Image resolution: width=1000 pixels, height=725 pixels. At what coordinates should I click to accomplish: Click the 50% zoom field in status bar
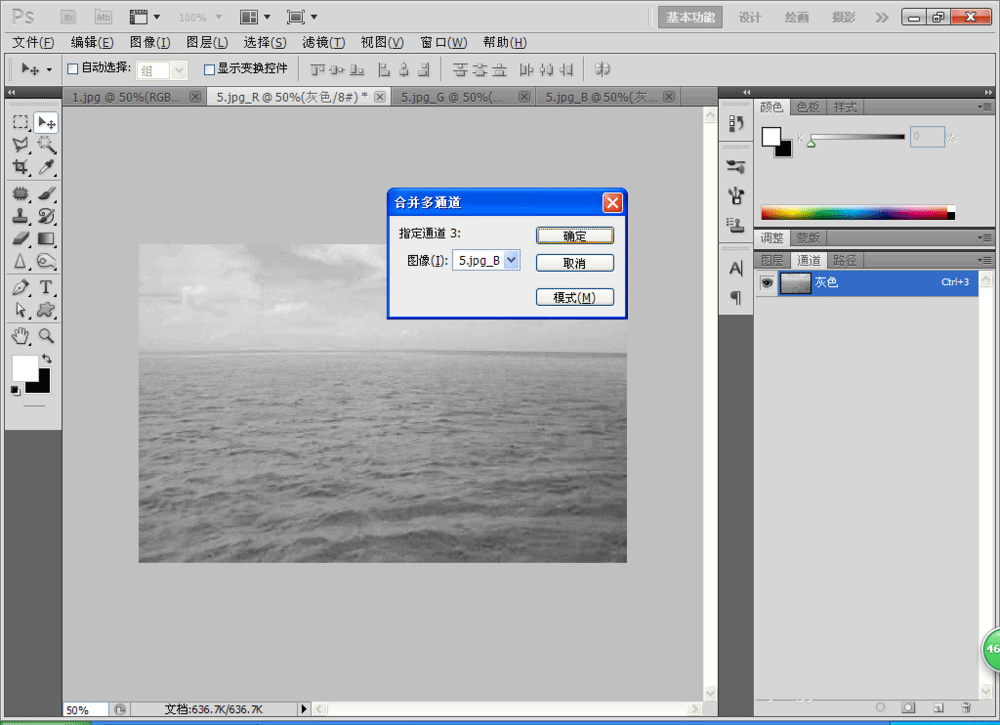[x=84, y=709]
